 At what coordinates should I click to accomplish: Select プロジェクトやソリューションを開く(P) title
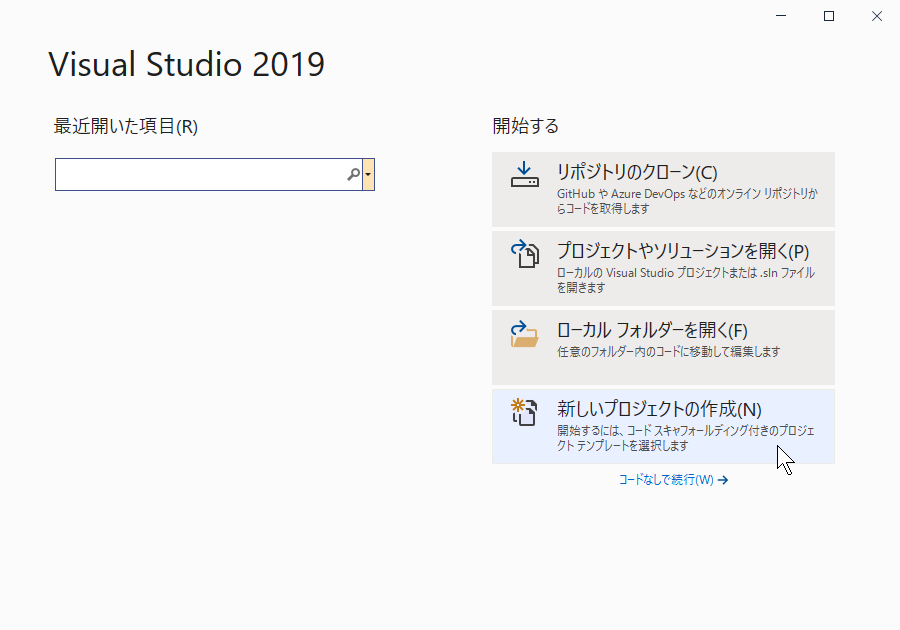pos(682,251)
